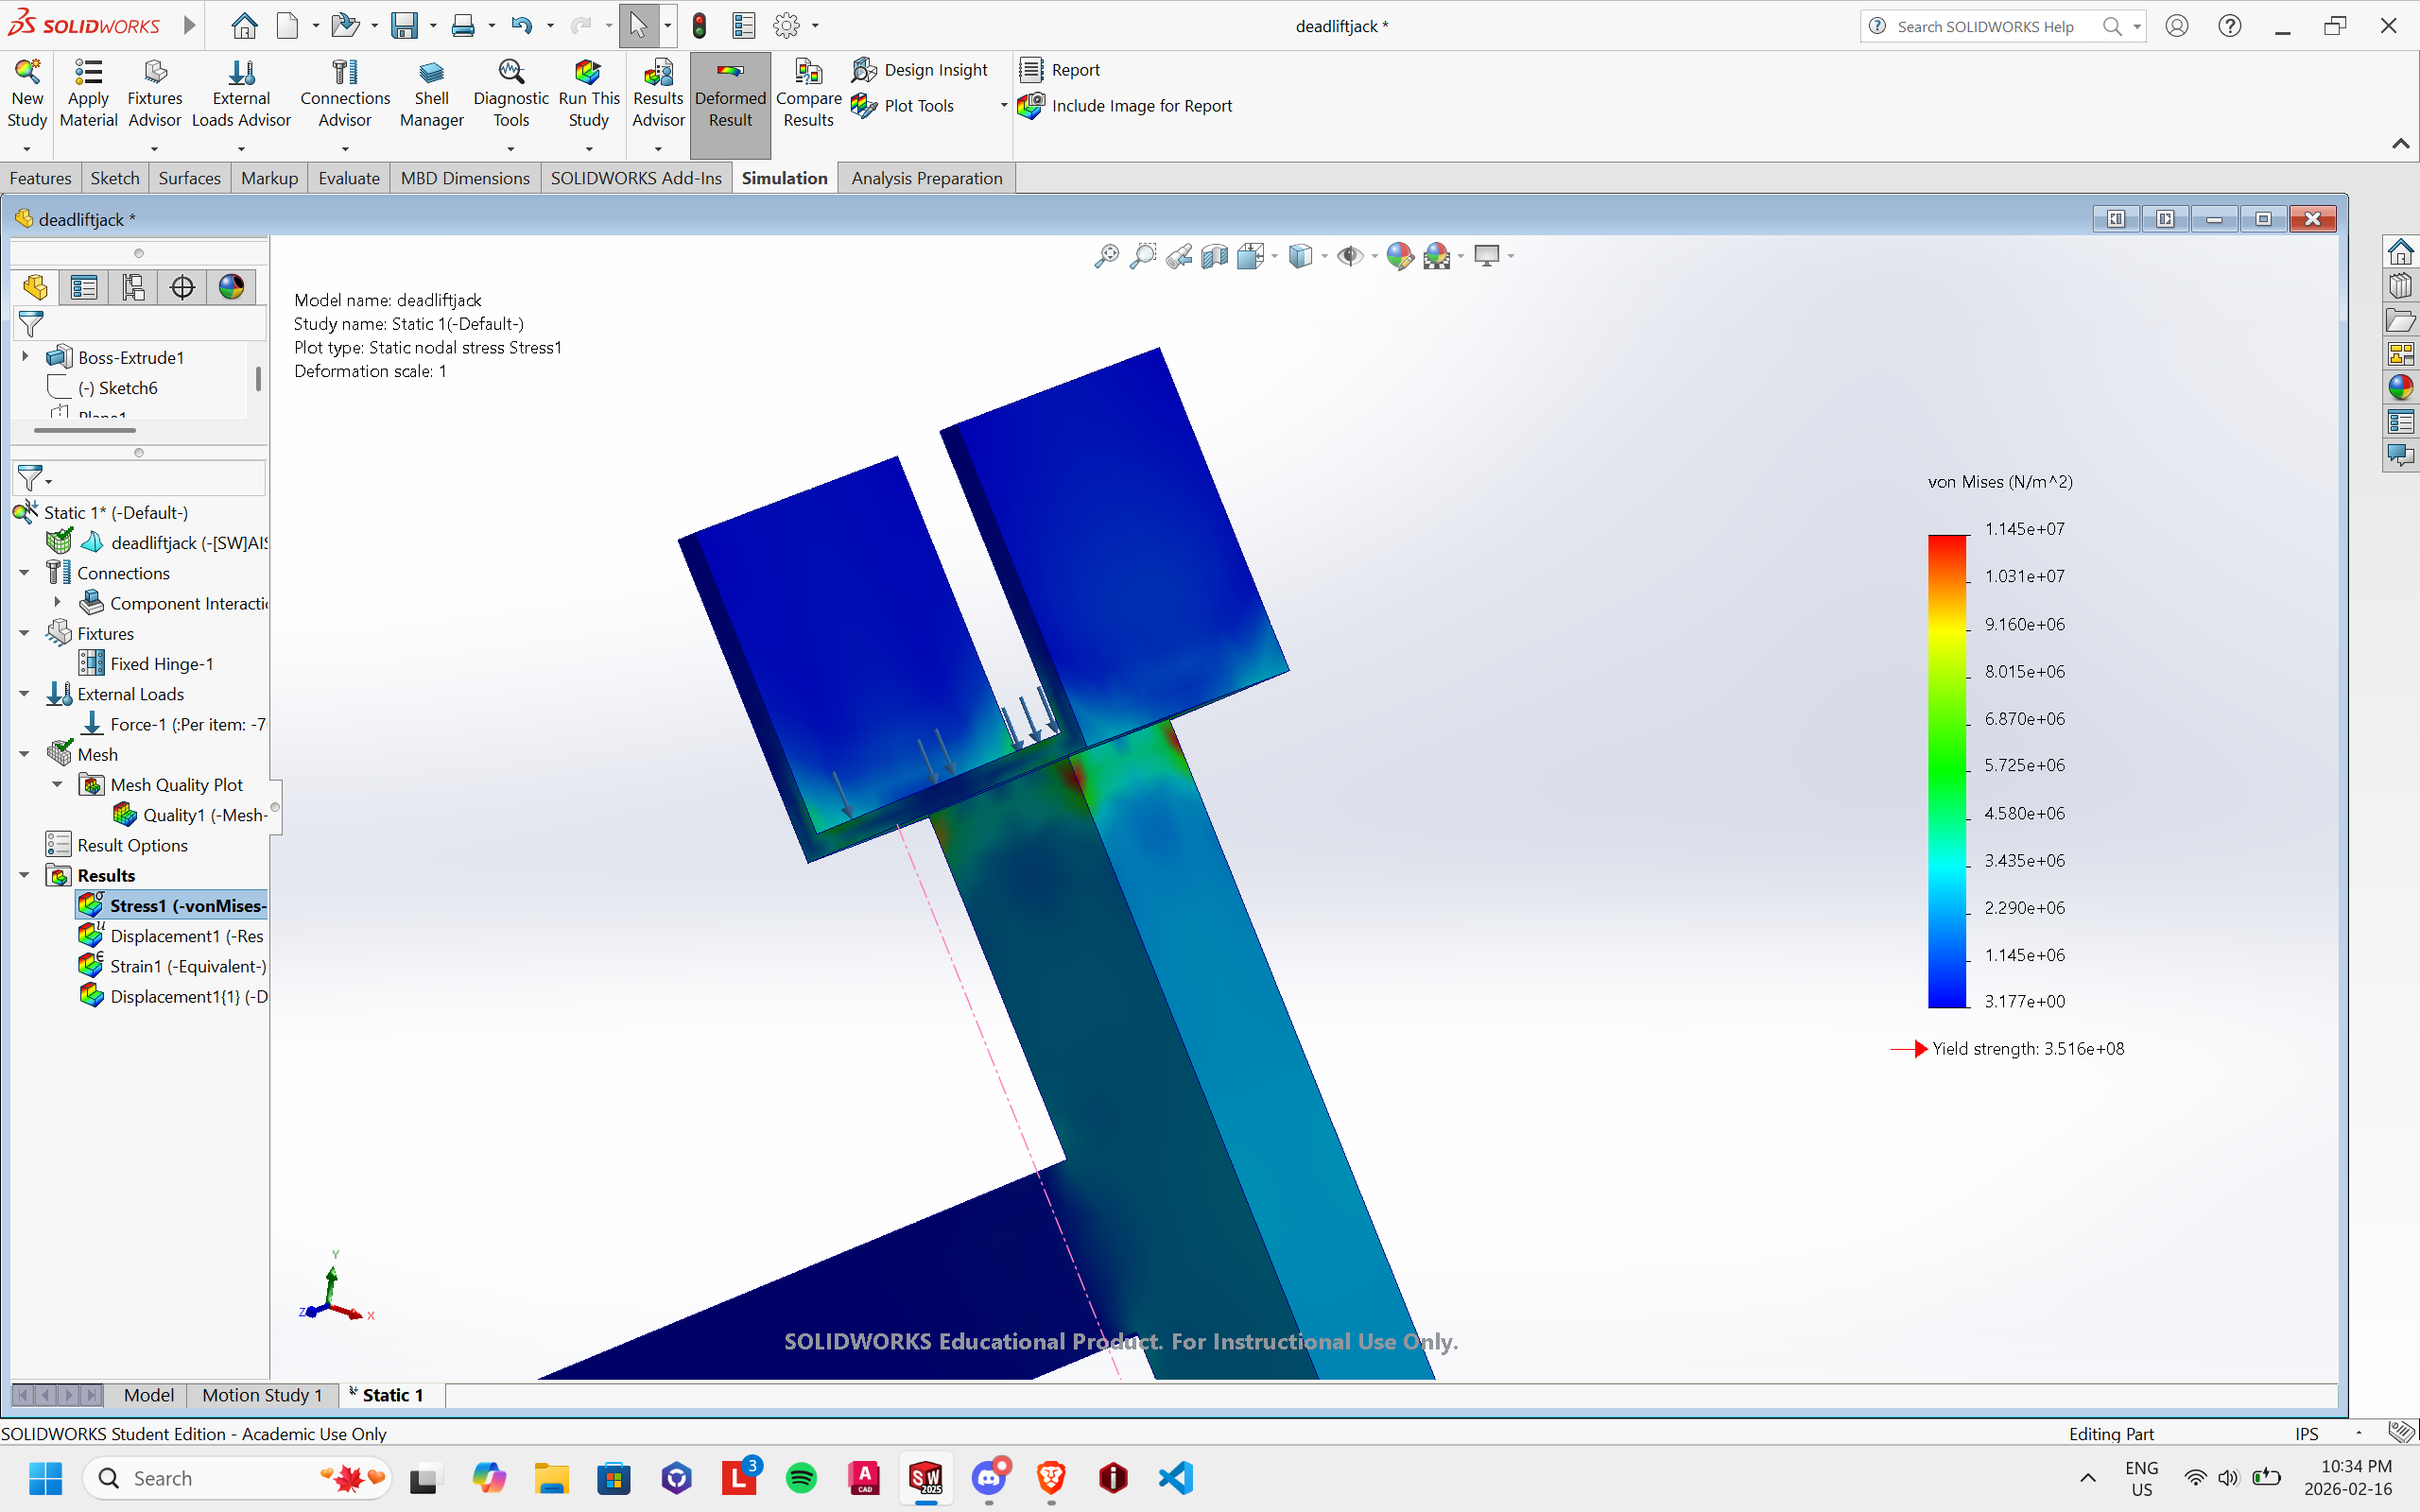Open the Appearances task pane icon
Viewport: 2420px width, 1512px height.
2400,387
